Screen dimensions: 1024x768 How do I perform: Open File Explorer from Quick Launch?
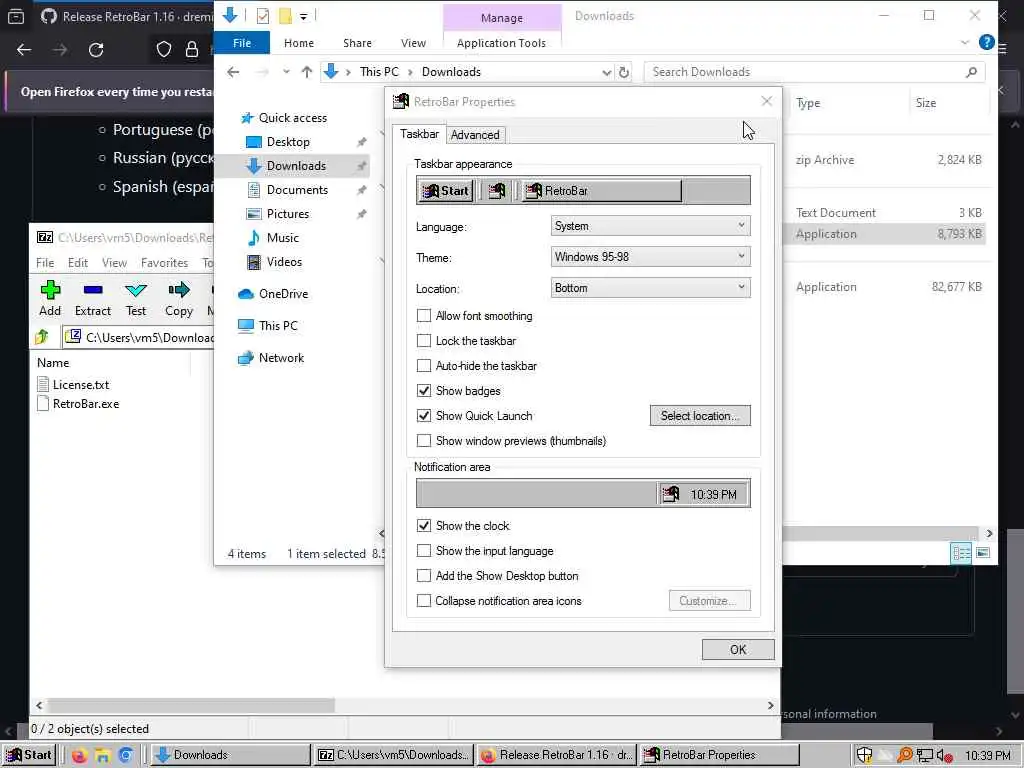(x=103, y=756)
